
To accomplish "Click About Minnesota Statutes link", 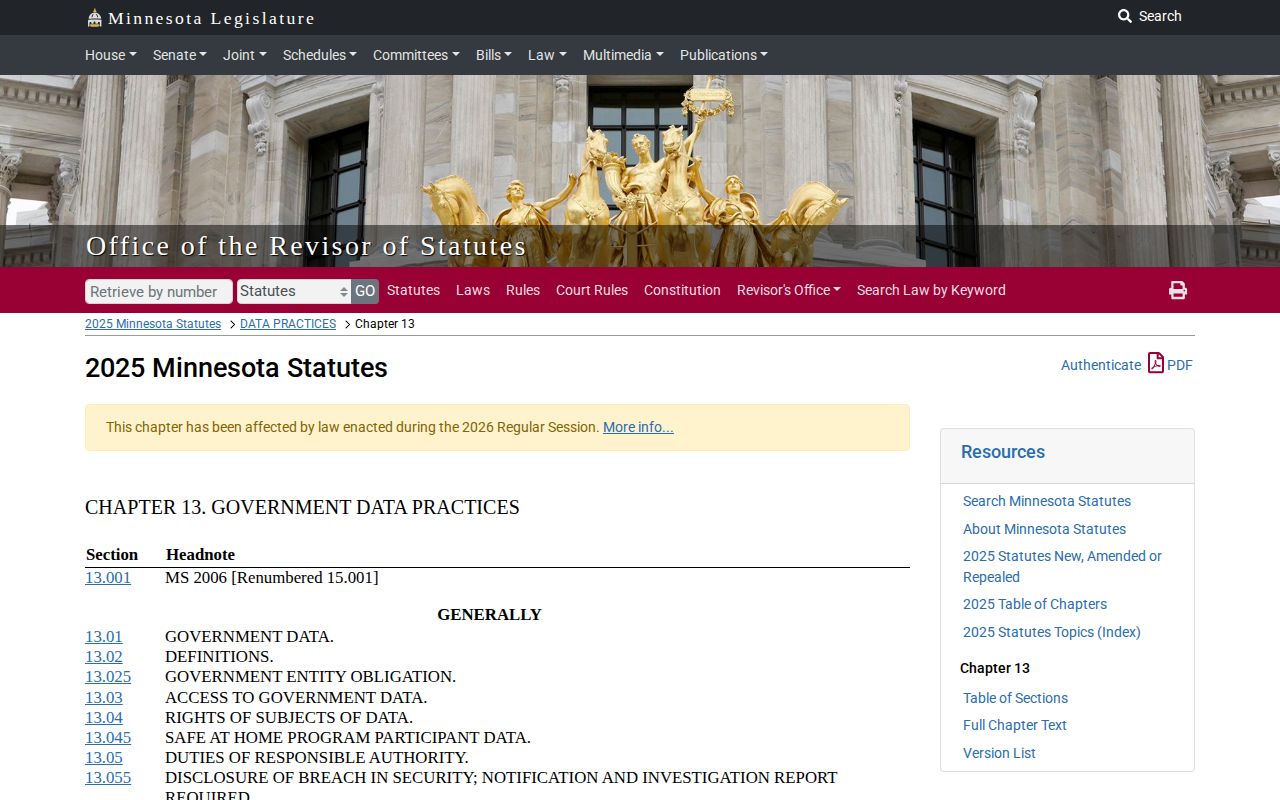I will tap(1044, 529).
